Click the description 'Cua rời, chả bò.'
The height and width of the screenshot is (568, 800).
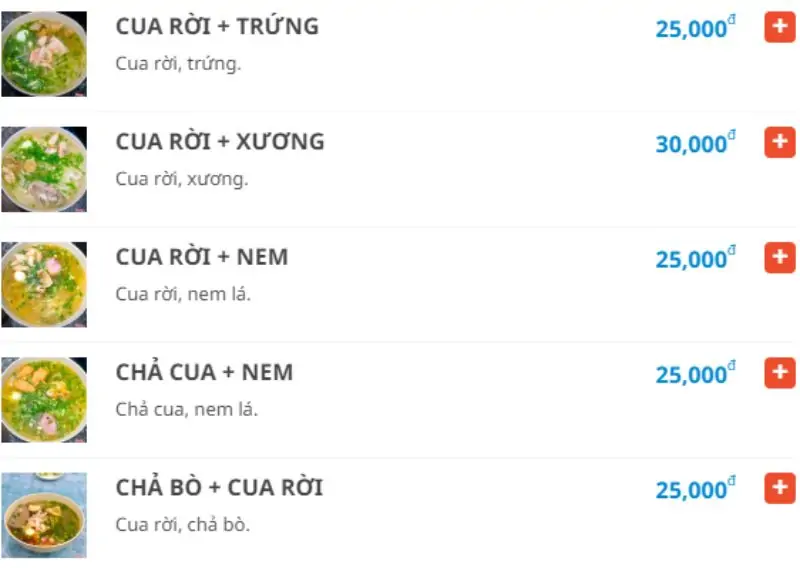point(183,524)
